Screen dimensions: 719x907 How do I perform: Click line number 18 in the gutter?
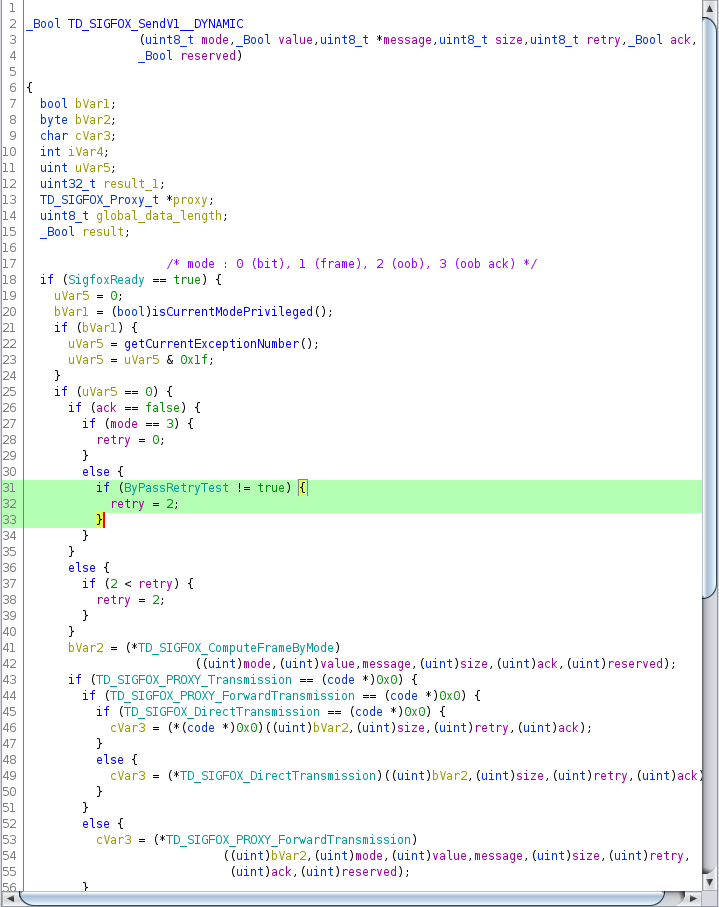9,280
